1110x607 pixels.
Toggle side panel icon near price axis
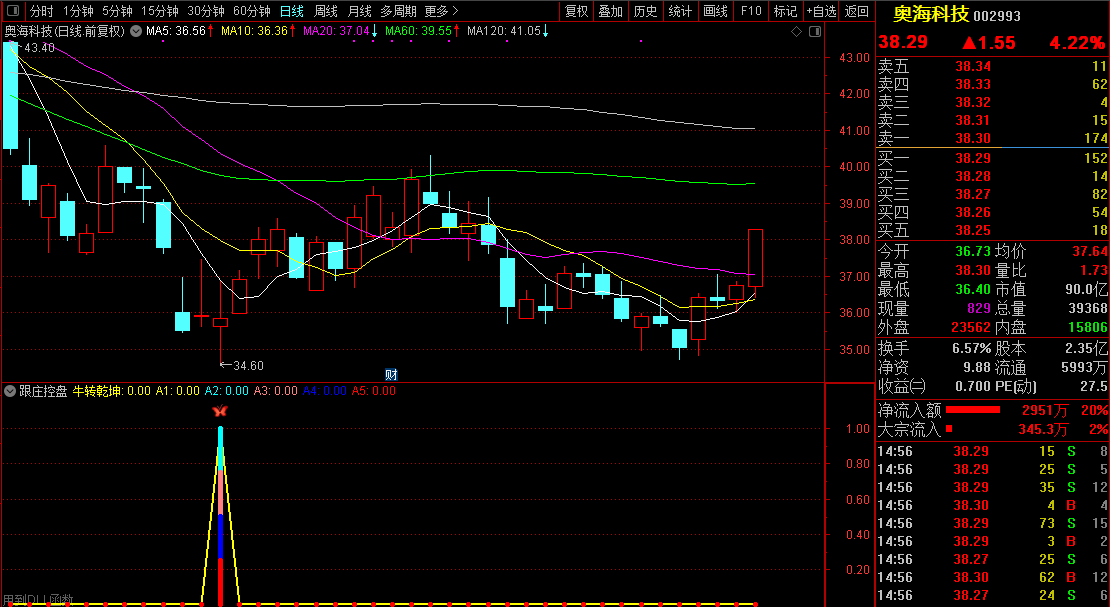[813, 31]
